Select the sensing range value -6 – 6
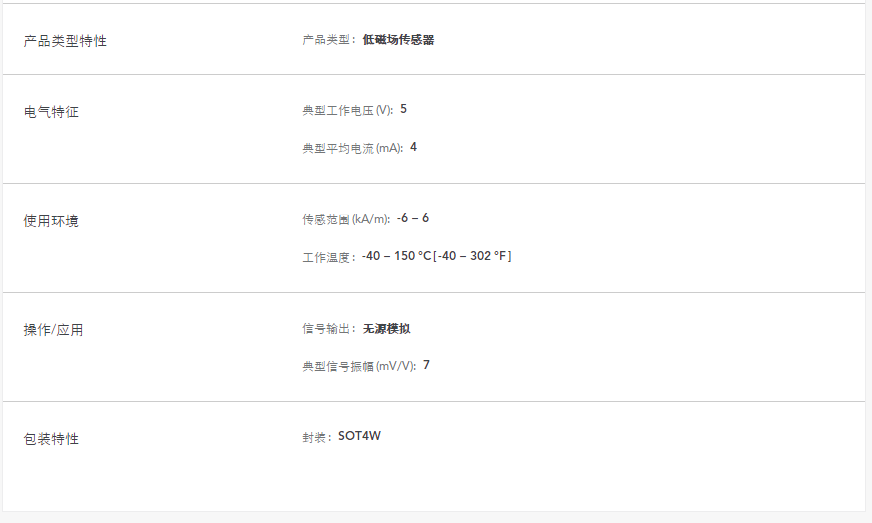This screenshot has height=523, width=872. click(412, 218)
